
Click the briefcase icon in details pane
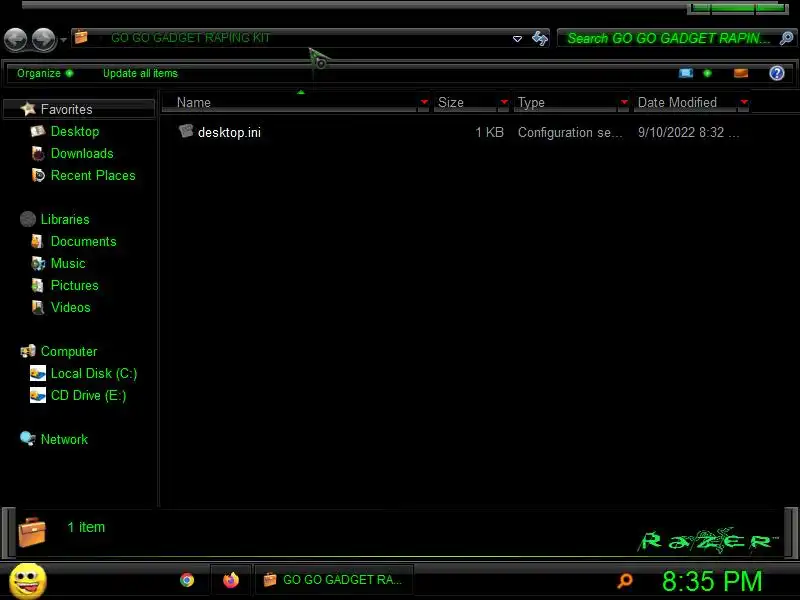point(32,532)
